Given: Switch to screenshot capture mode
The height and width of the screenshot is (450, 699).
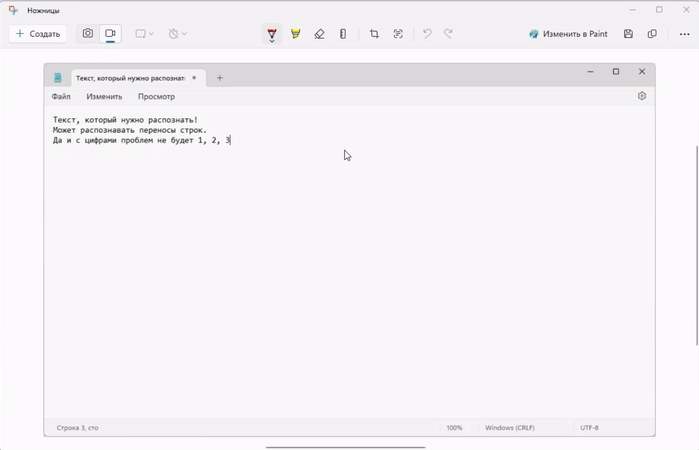Looking at the screenshot, I should [x=88, y=34].
